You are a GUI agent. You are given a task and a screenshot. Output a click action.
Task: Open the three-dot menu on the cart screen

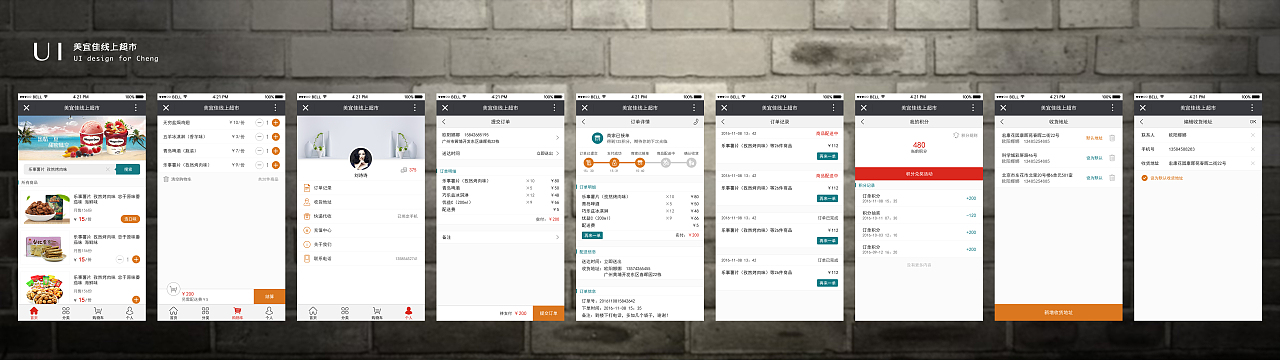click(275, 108)
